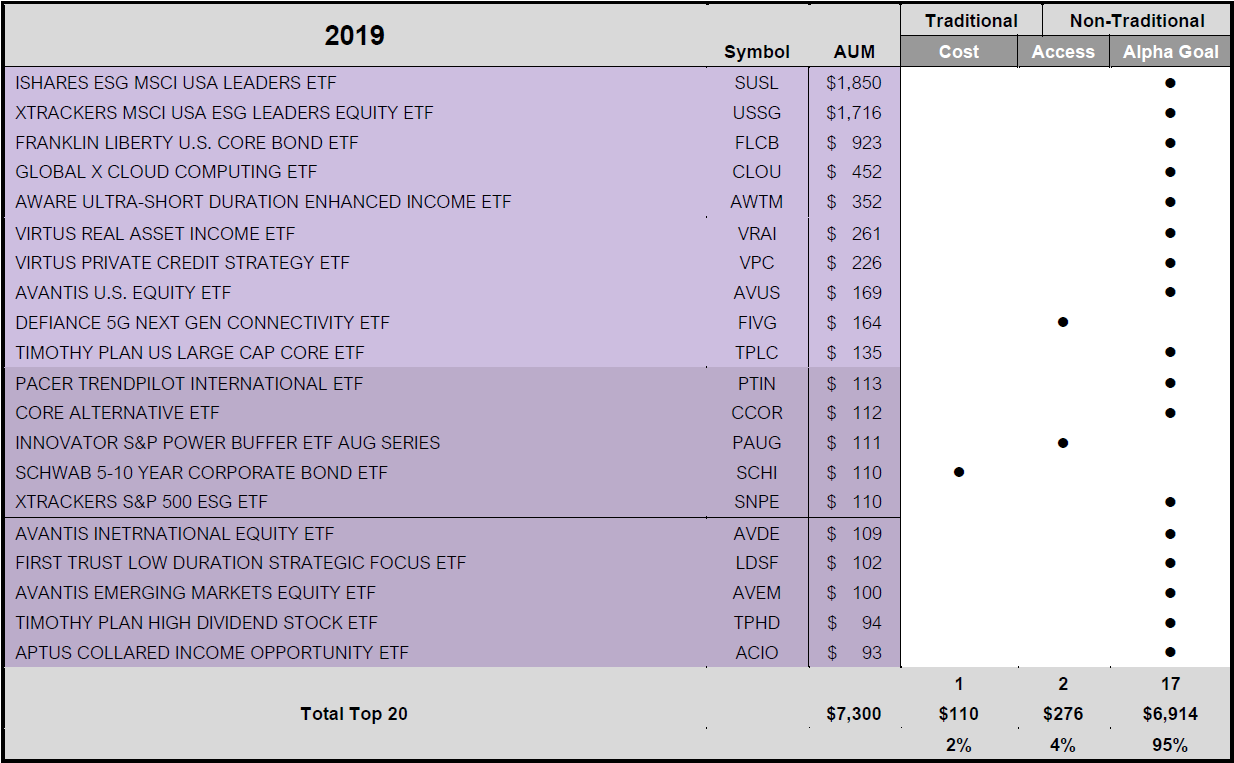Select CORE ALTERNATIVE ETF name
The height and width of the screenshot is (763, 1234).
(117, 413)
